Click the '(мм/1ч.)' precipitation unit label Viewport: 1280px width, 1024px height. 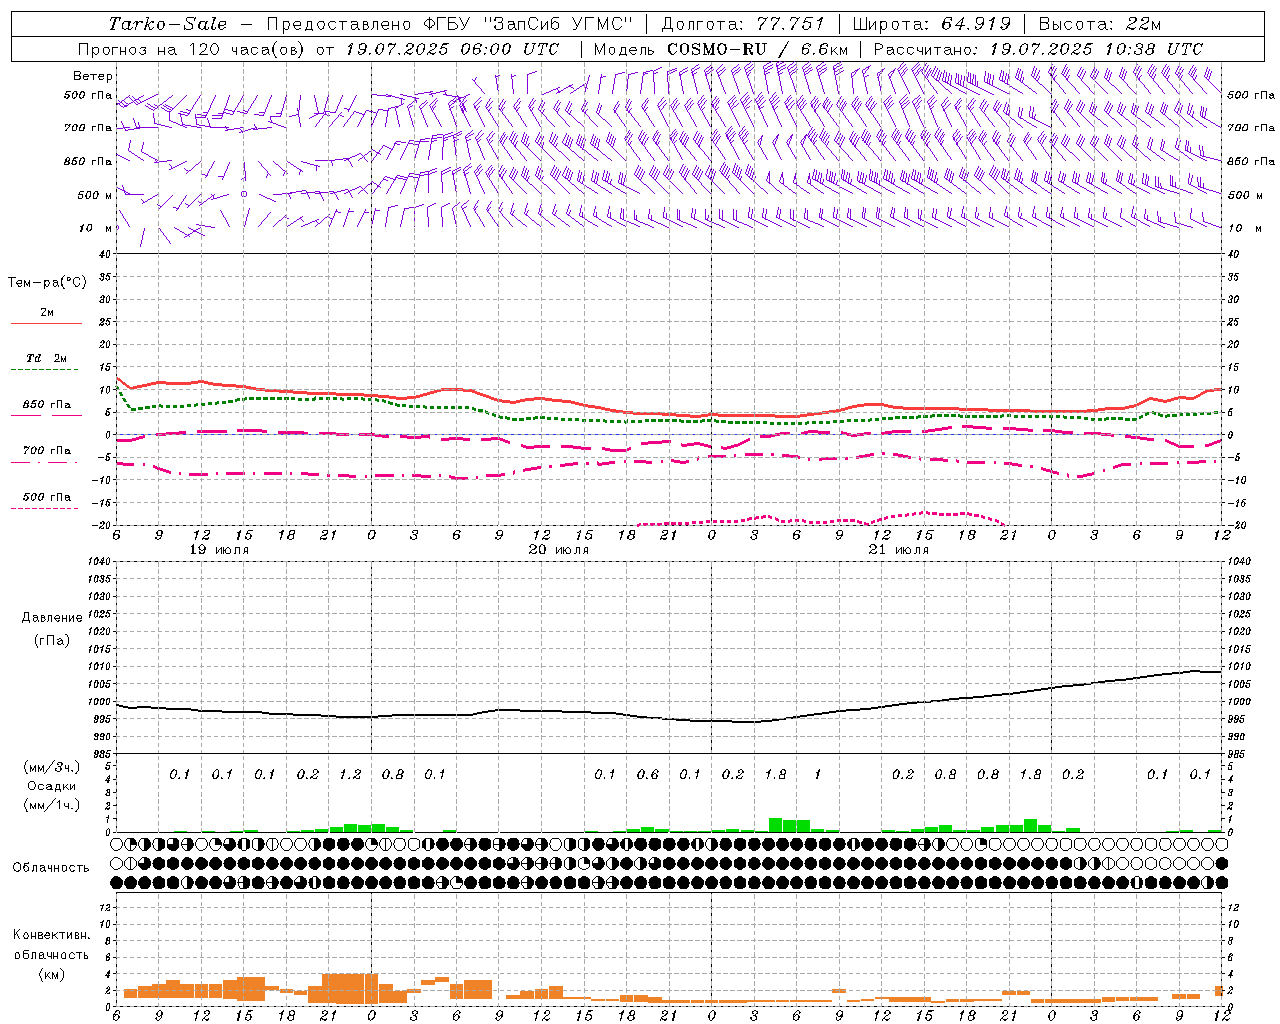click(52, 805)
